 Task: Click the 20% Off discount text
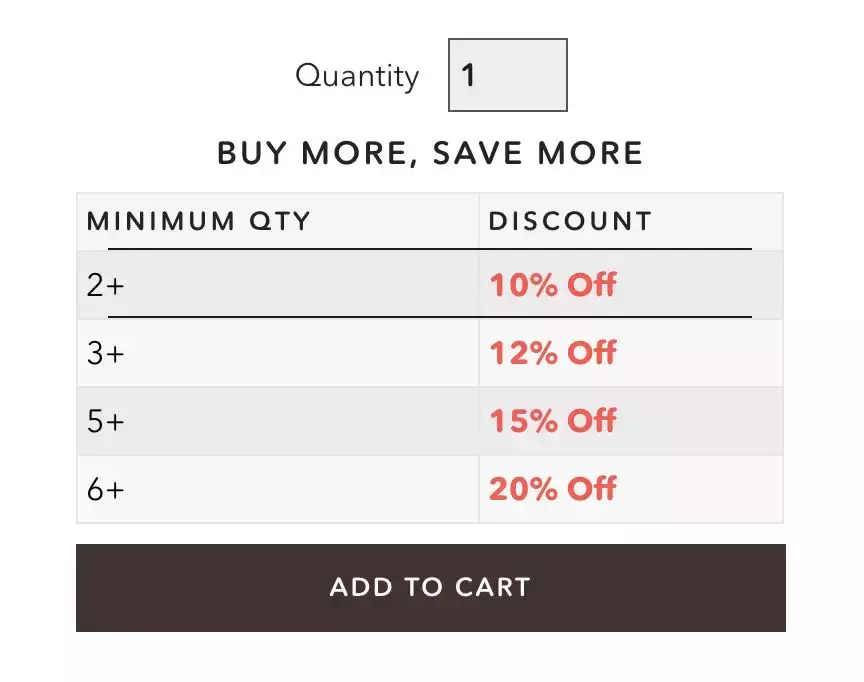coord(553,489)
